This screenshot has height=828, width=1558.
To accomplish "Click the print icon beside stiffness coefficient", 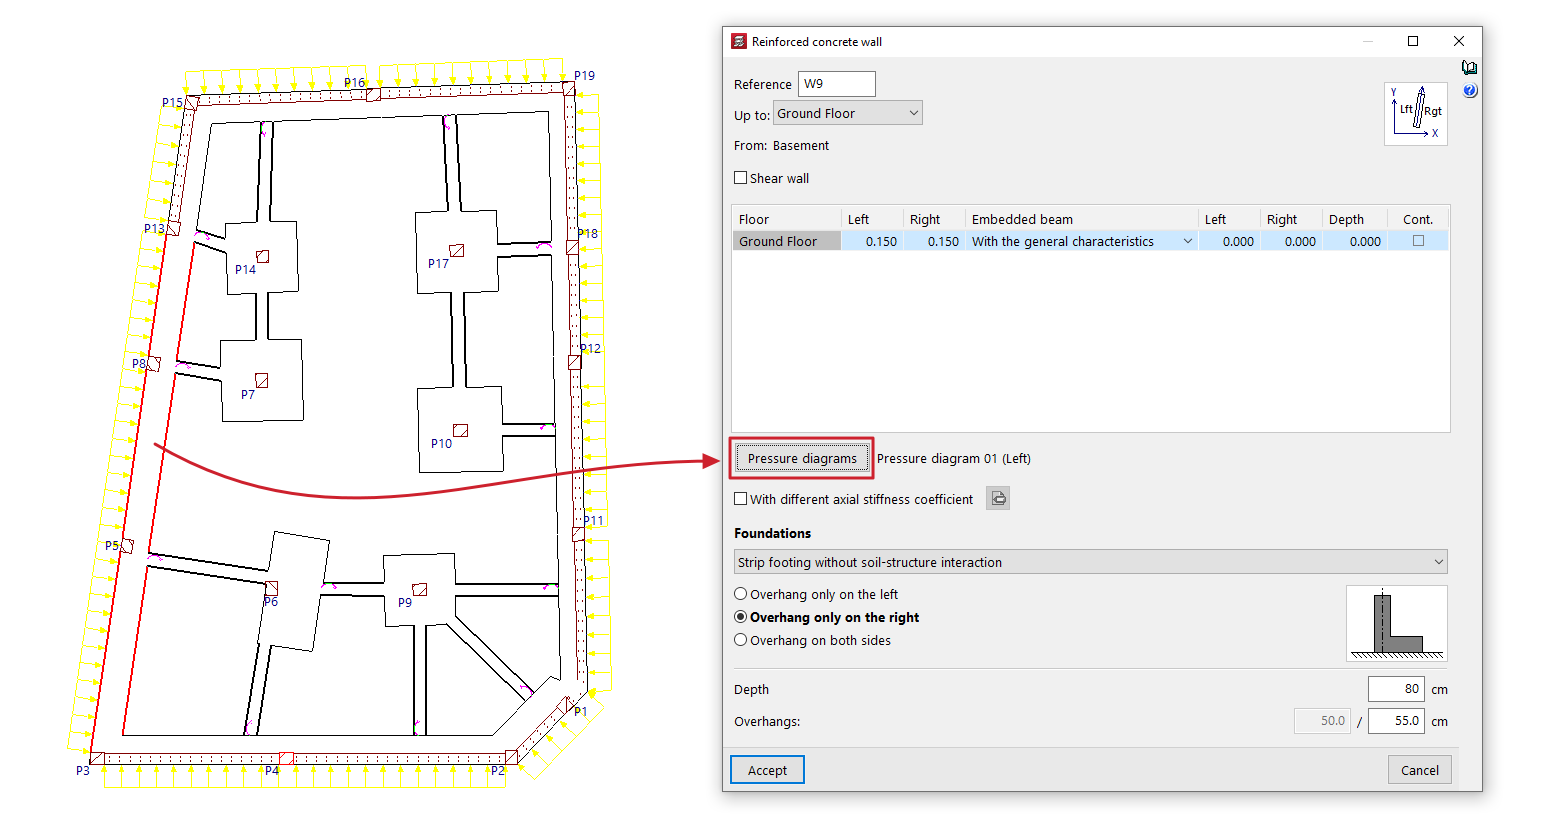I will point(998,498).
